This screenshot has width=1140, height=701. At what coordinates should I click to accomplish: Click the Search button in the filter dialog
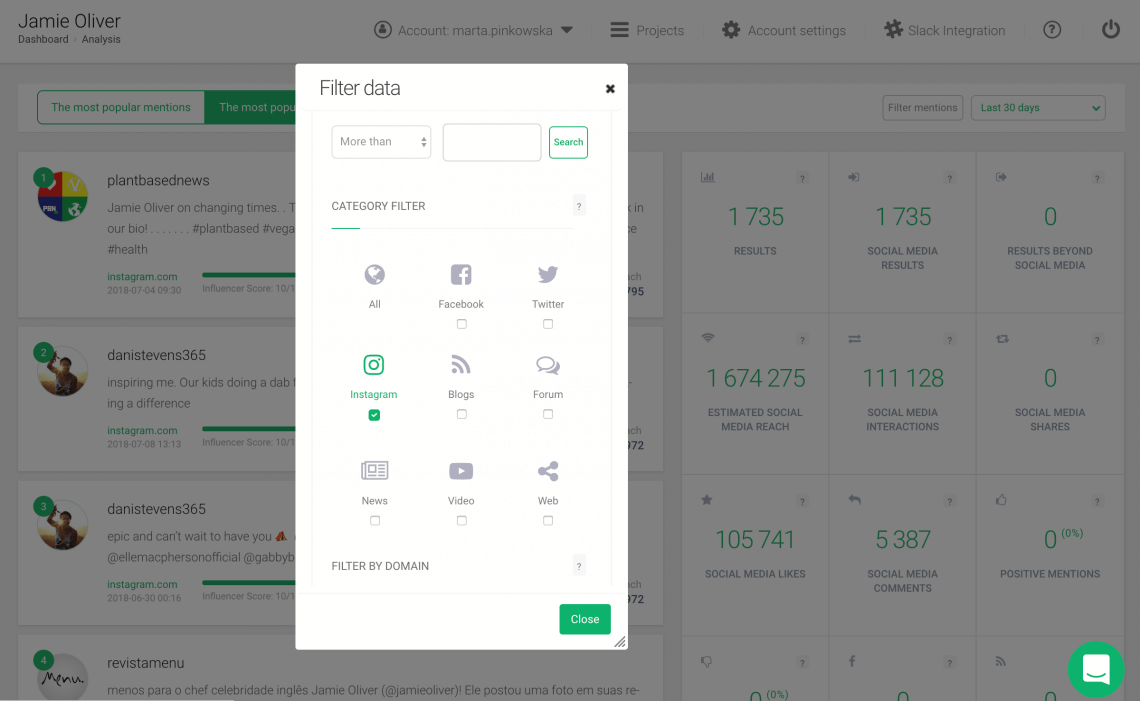point(568,143)
